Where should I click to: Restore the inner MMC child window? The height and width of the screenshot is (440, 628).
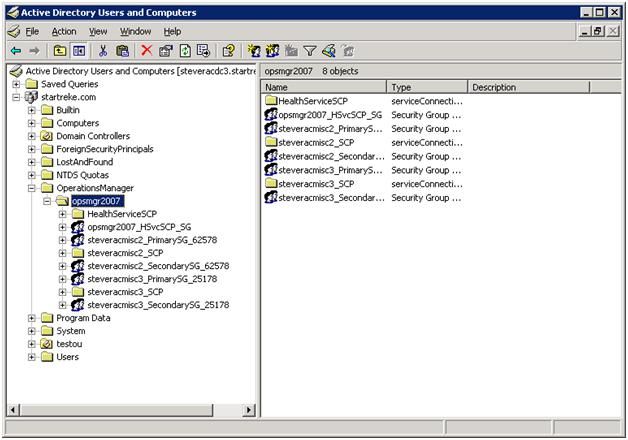click(x=598, y=31)
